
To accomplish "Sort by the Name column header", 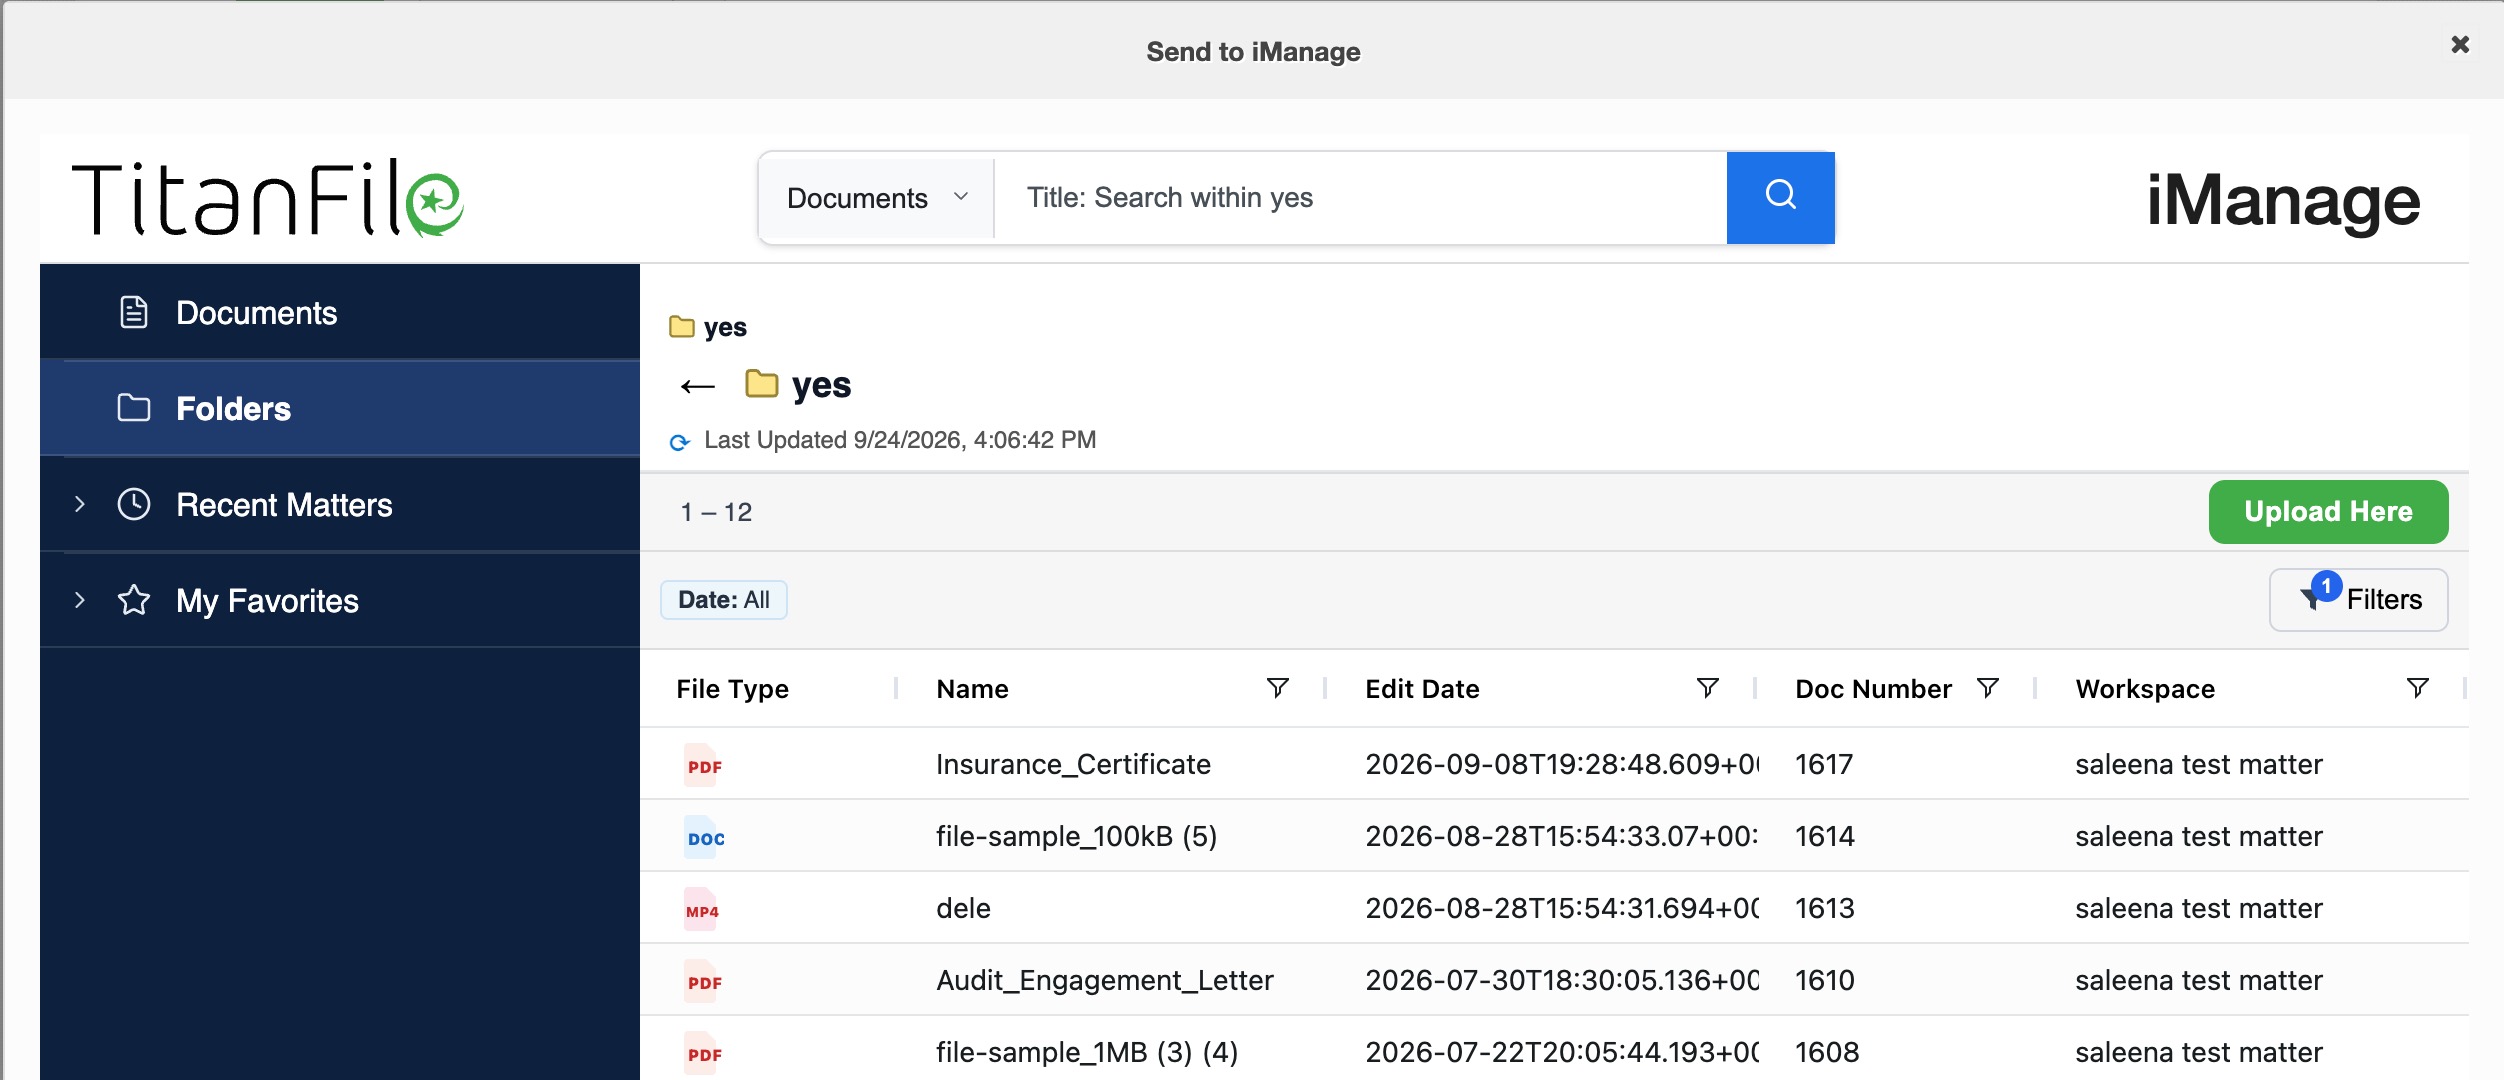I will [x=972, y=689].
